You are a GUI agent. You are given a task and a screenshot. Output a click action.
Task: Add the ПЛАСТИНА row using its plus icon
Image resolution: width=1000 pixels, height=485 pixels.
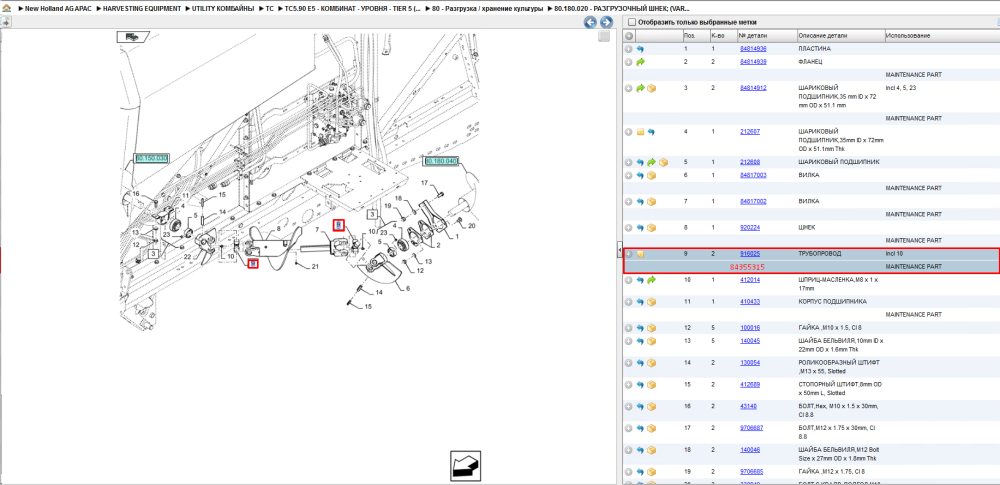pos(629,49)
